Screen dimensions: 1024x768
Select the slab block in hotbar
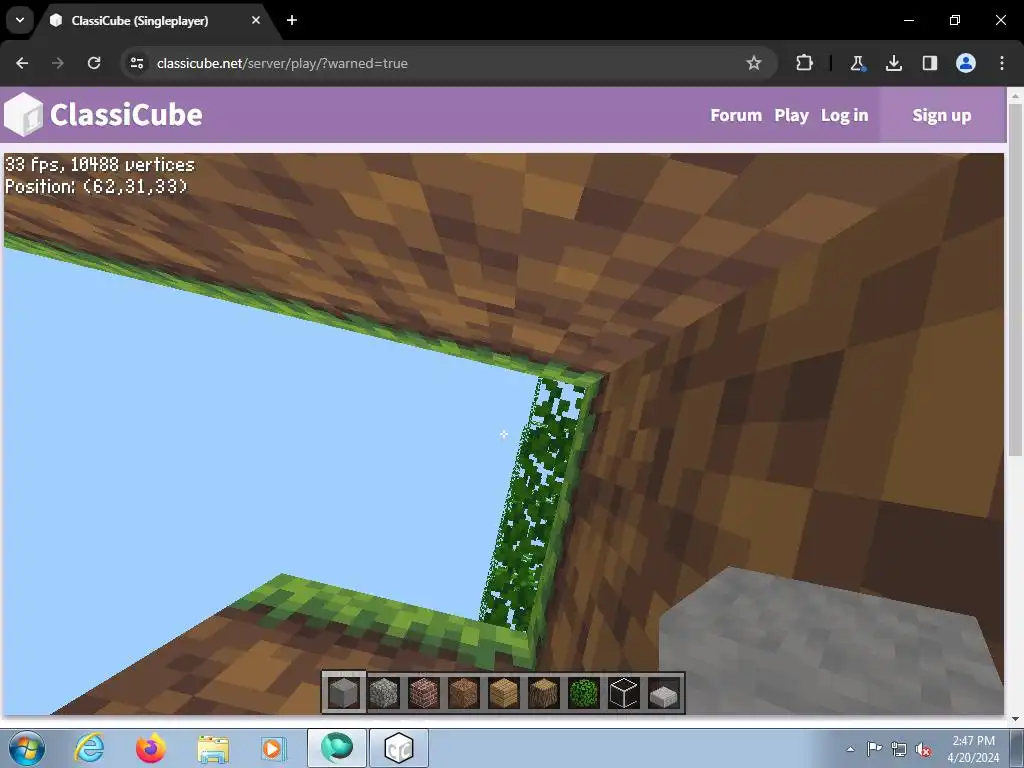[664, 694]
